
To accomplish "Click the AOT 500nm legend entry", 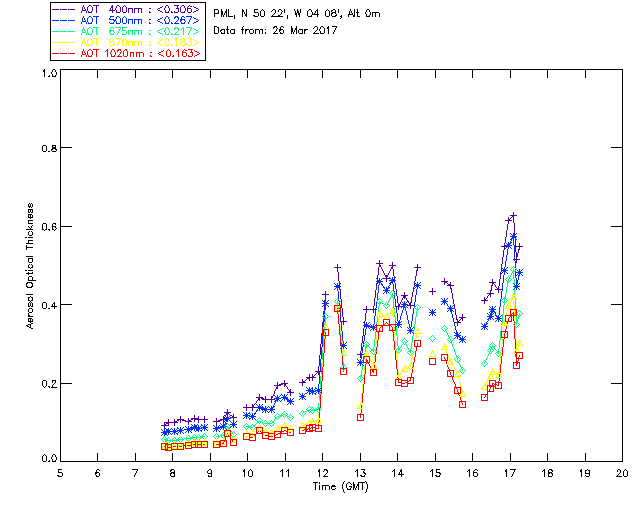I will pyautogui.click(x=127, y=20).
